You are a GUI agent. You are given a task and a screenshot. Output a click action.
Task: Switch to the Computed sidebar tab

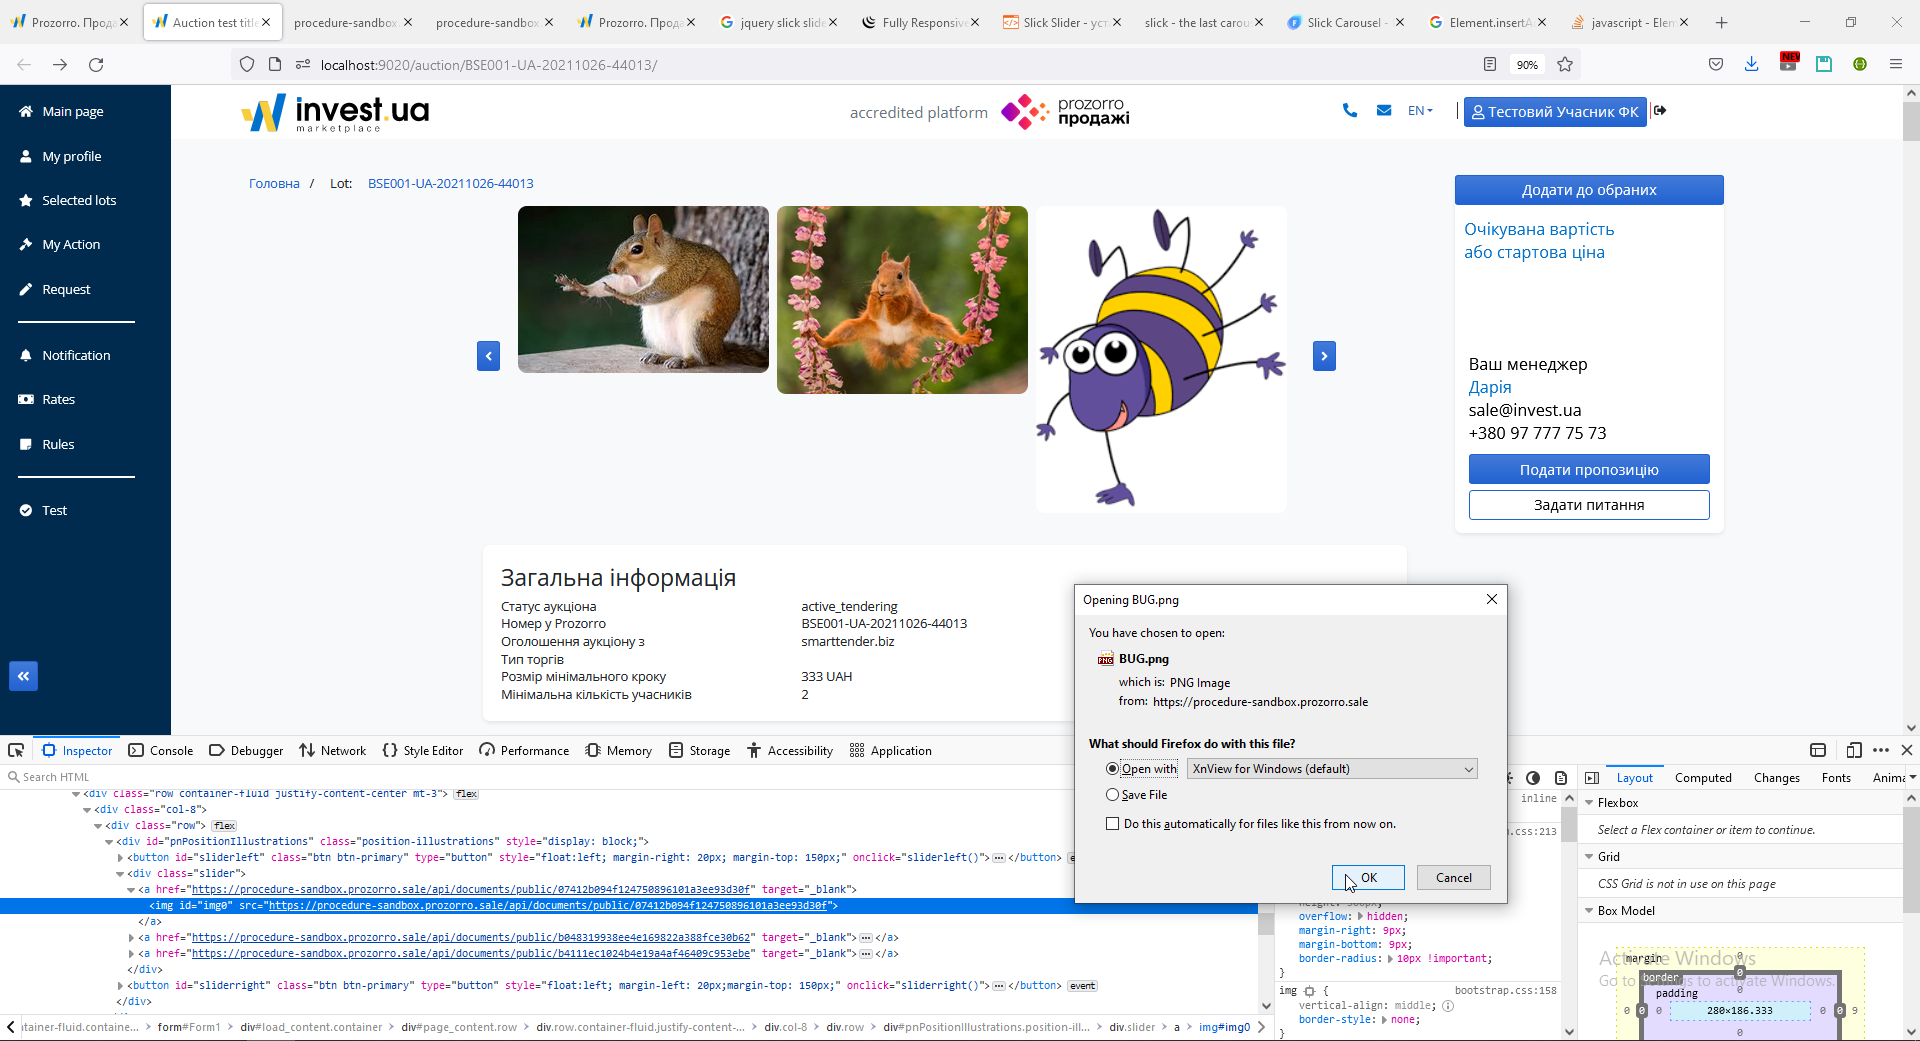(x=1703, y=778)
